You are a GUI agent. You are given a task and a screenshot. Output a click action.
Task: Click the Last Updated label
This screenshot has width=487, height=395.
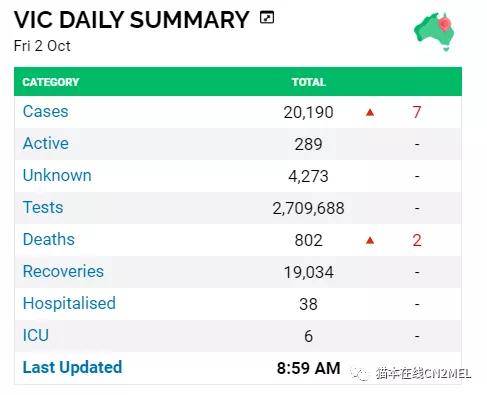pos(72,367)
